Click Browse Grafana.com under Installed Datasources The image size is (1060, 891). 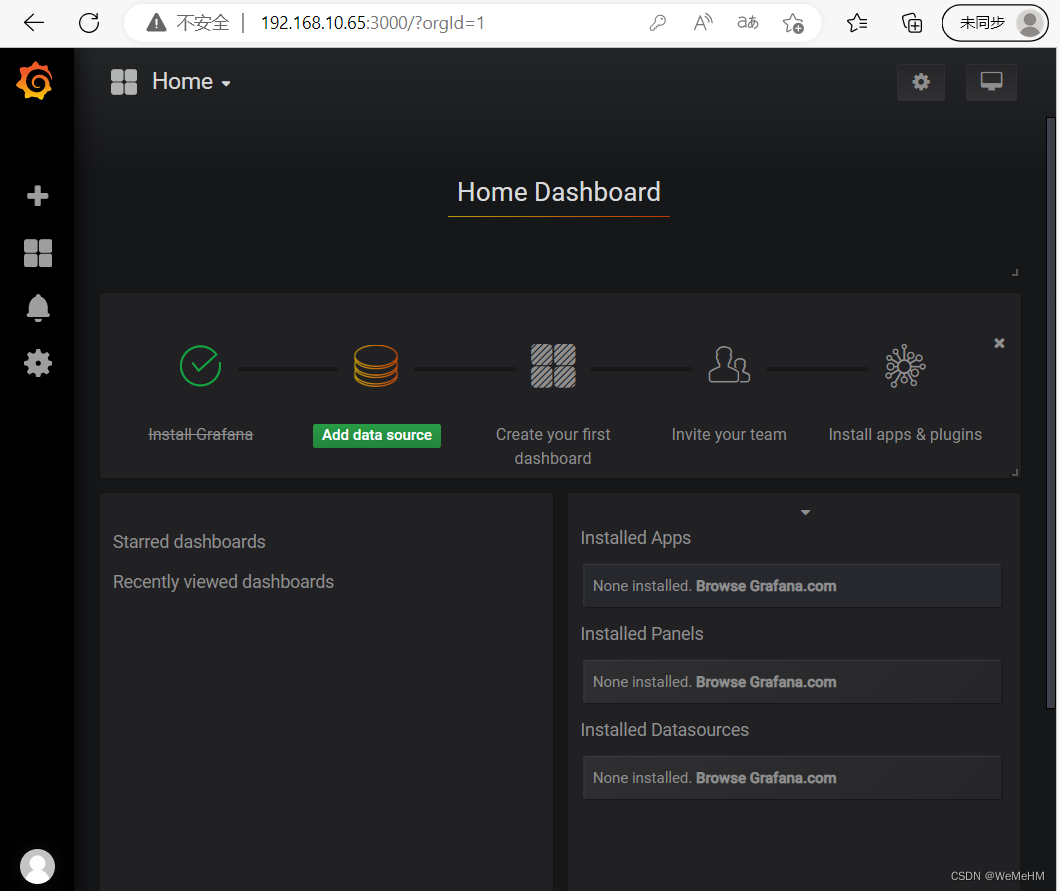click(766, 778)
